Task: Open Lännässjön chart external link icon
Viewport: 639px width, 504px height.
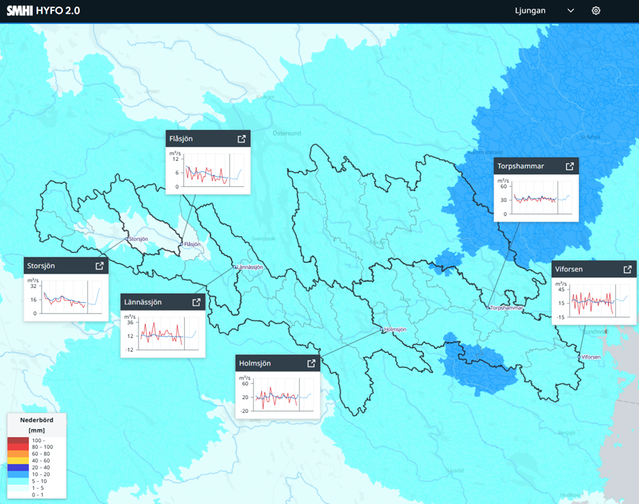Action: coord(196,302)
